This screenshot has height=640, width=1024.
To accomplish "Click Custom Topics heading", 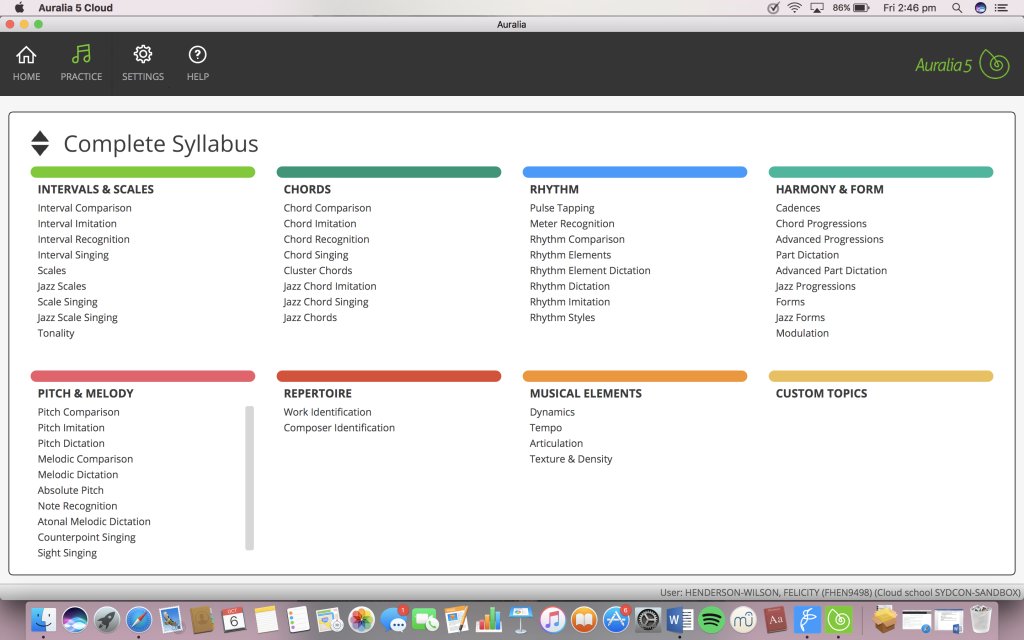I will pyautogui.click(x=822, y=394).
